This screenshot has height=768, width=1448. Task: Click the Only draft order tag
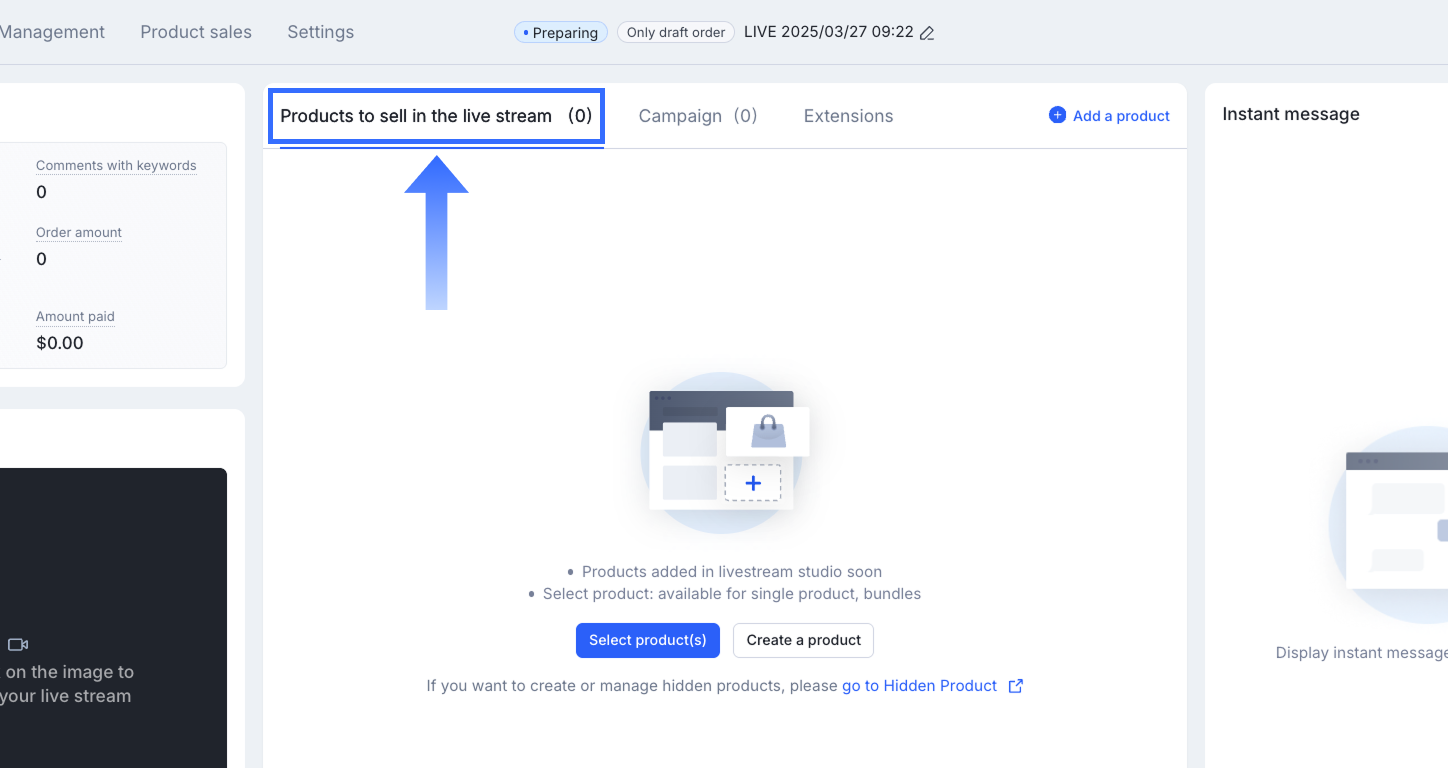click(x=676, y=33)
